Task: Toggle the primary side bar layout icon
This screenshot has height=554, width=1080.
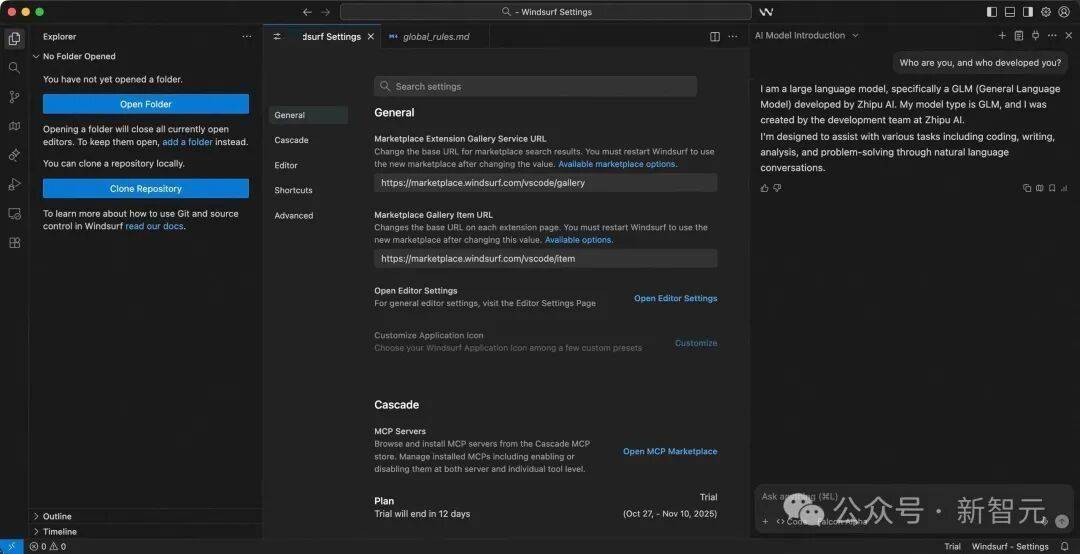Action: (992, 12)
